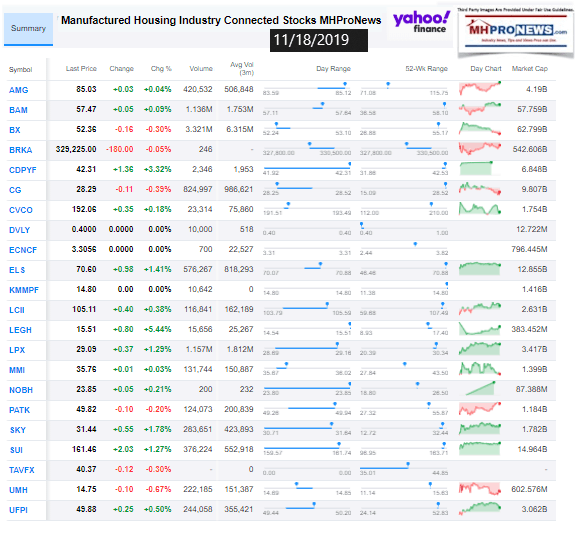Screen dimensions: 575x540
Task: Sort by the Avg Vol (3m) header
Action: [x=242, y=69]
